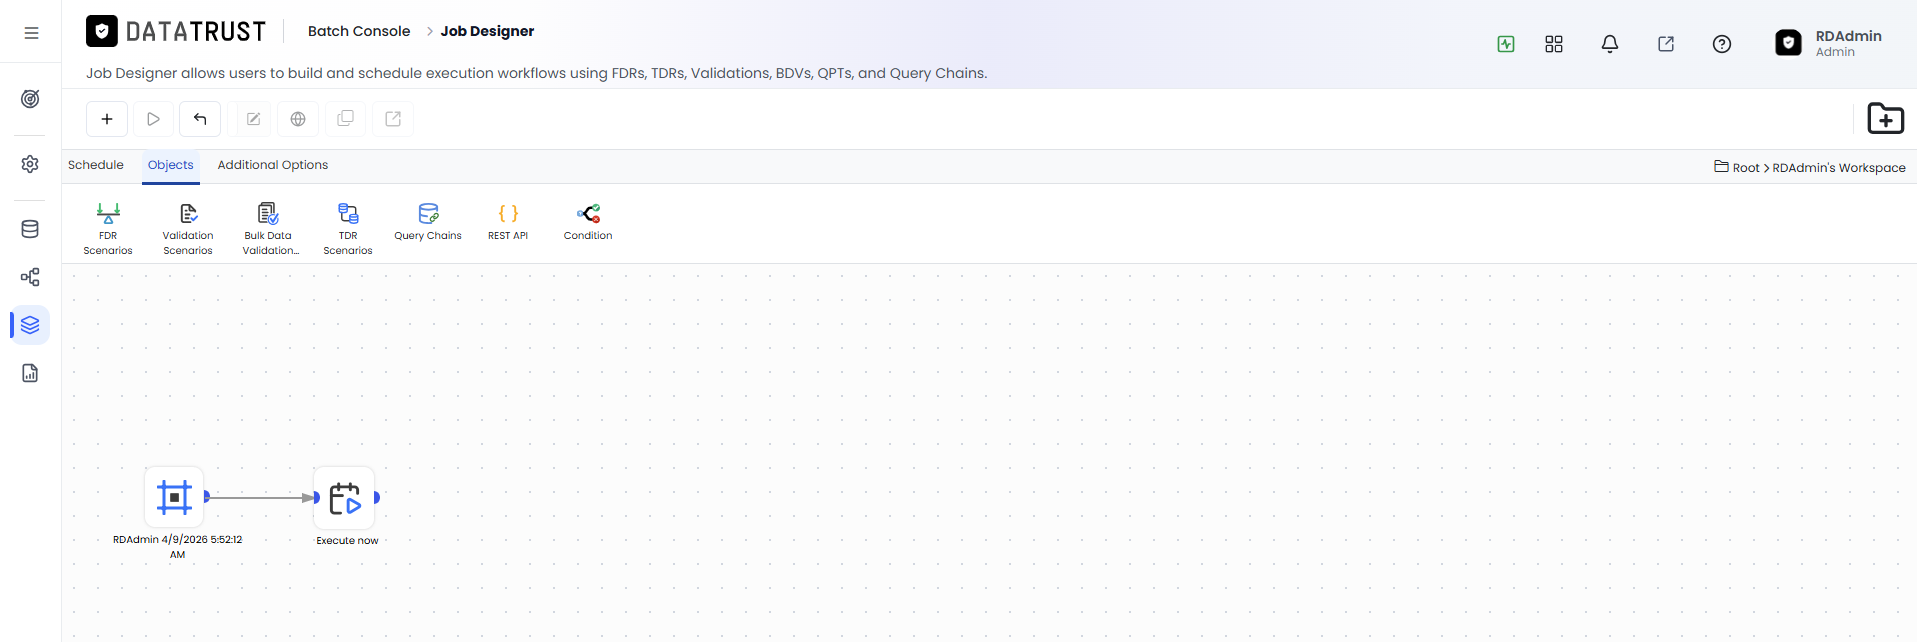Click the target sidebar icon
1917x642 pixels.
coord(30,99)
